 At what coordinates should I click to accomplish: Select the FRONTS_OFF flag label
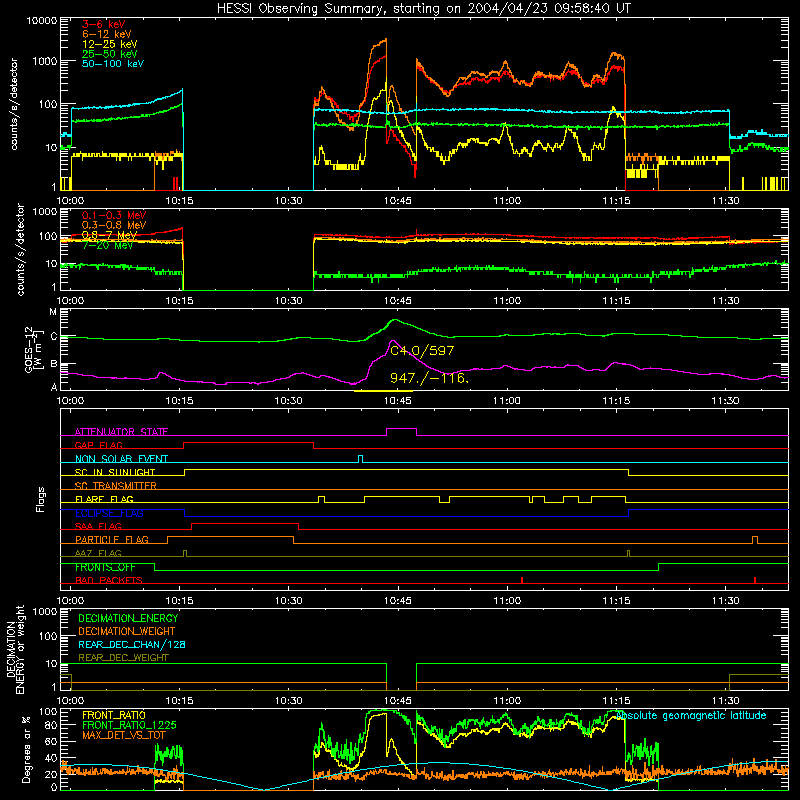pyautogui.click(x=105, y=567)
